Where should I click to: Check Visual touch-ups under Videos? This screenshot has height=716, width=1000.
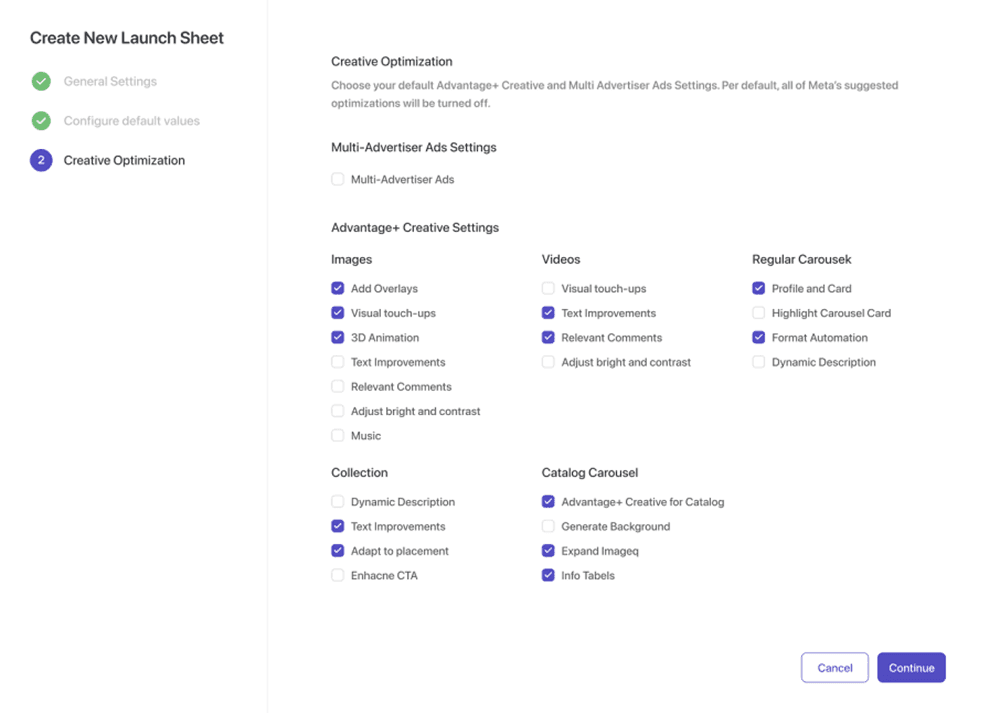tap(548, 288)
